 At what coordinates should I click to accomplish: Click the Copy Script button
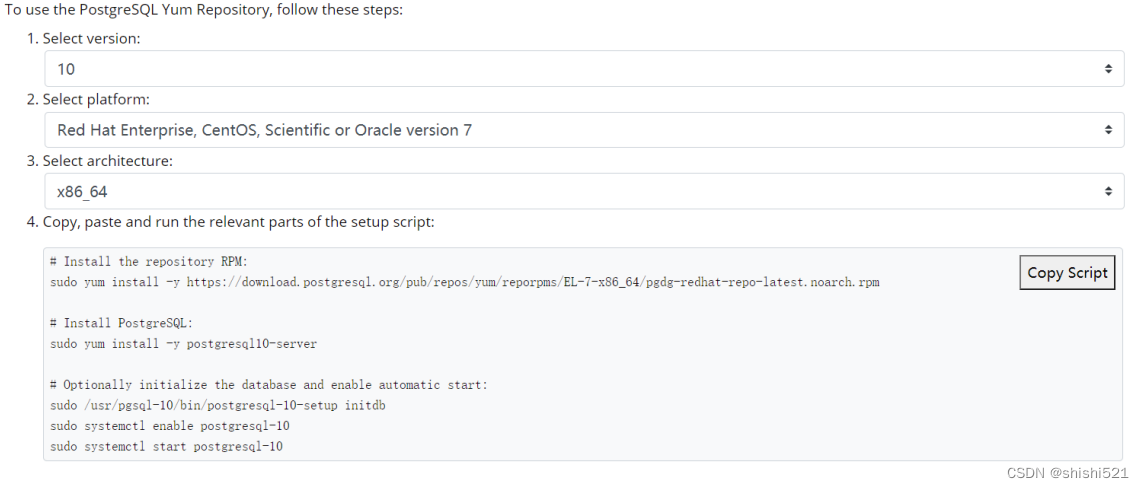[x=1067, y=272]
